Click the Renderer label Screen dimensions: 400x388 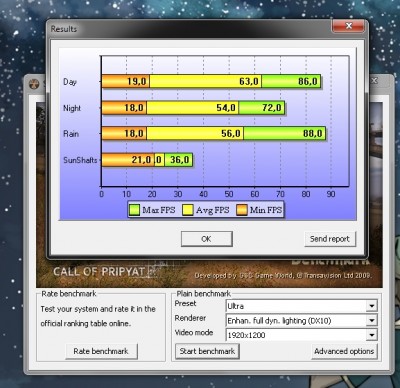pos(190,318)
